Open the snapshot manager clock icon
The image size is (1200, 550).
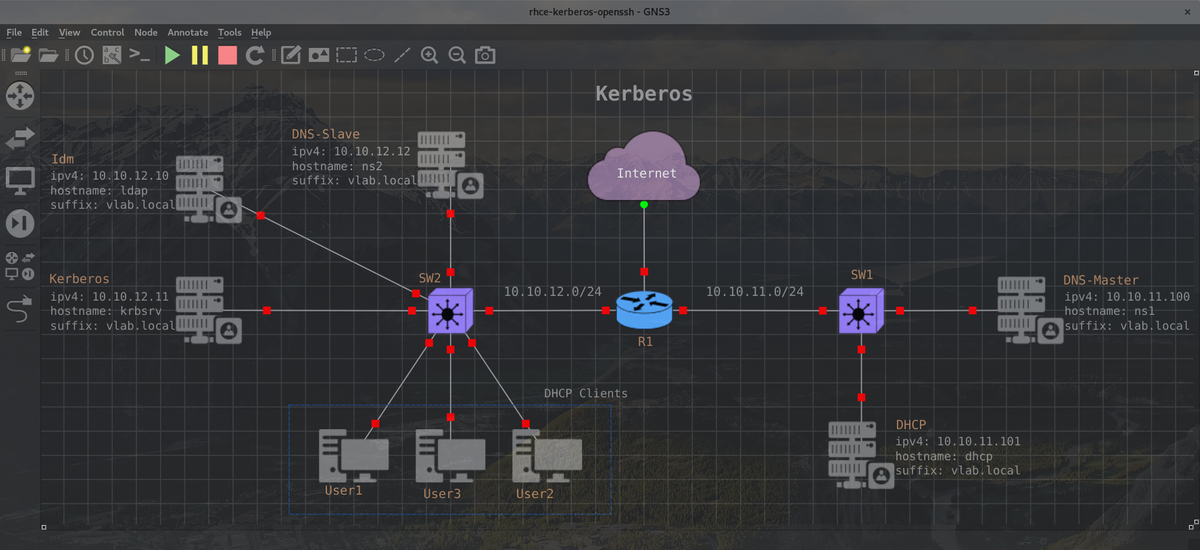[84, 55]
